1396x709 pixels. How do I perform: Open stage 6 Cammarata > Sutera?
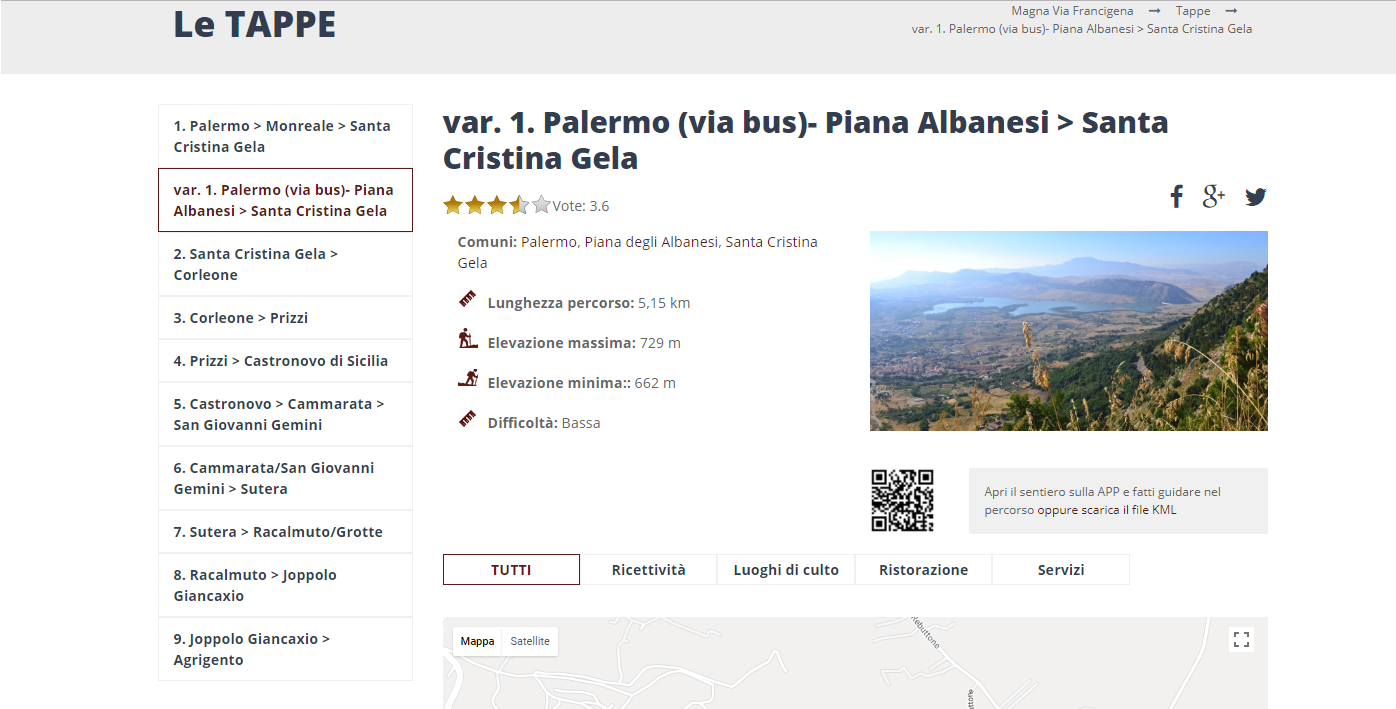point(285,478)
